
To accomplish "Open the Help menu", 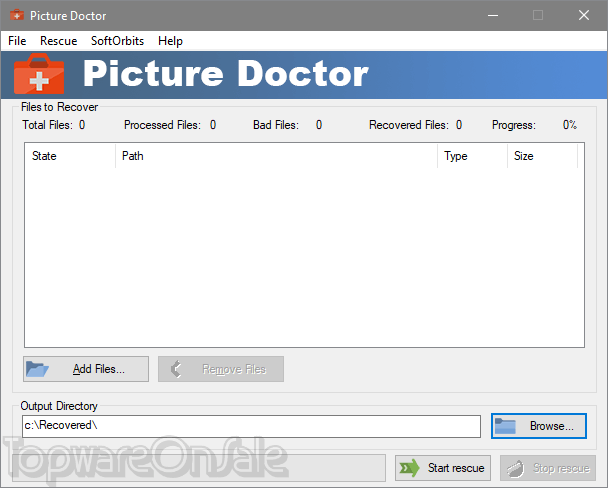I will pyautogui.click(x=170, y=41).
